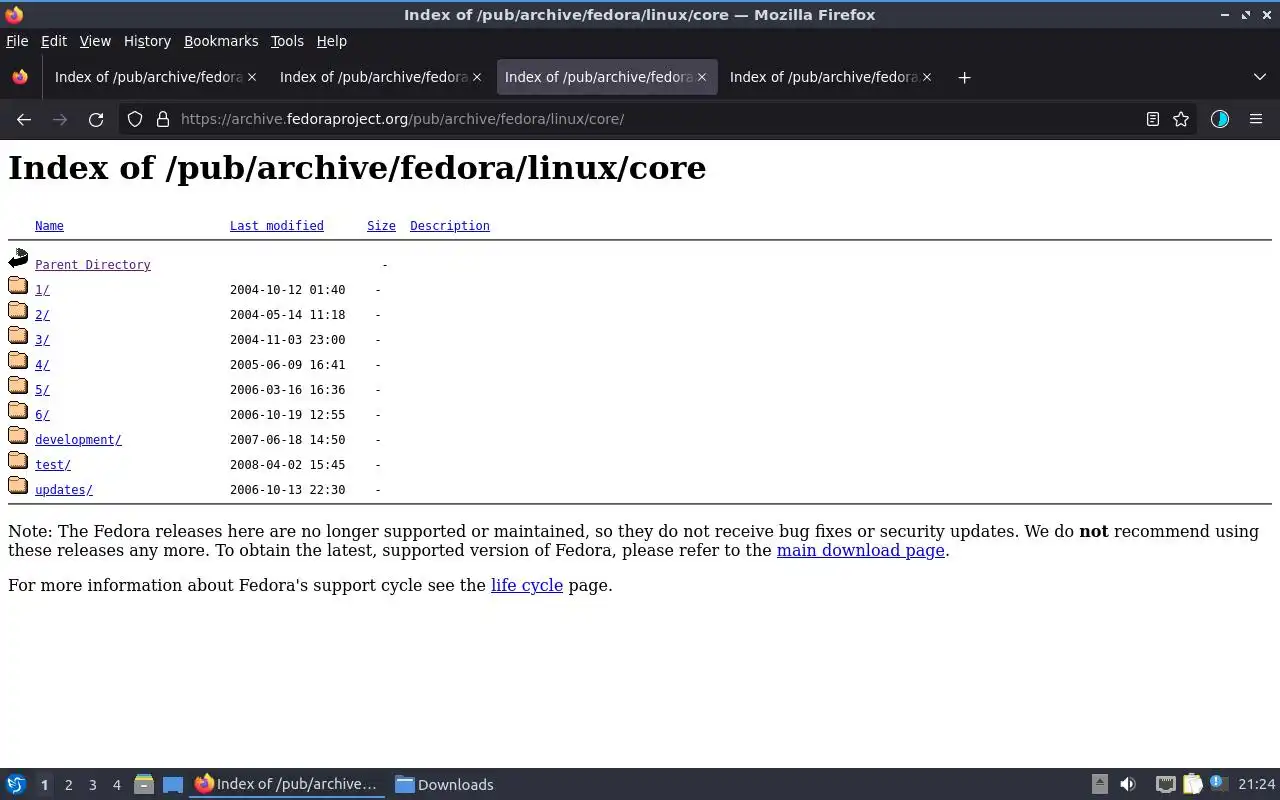Image resolution: width=1280 pixels, height=800 pixels.
Task: Follow the main download page link
Action: [861, 550]
